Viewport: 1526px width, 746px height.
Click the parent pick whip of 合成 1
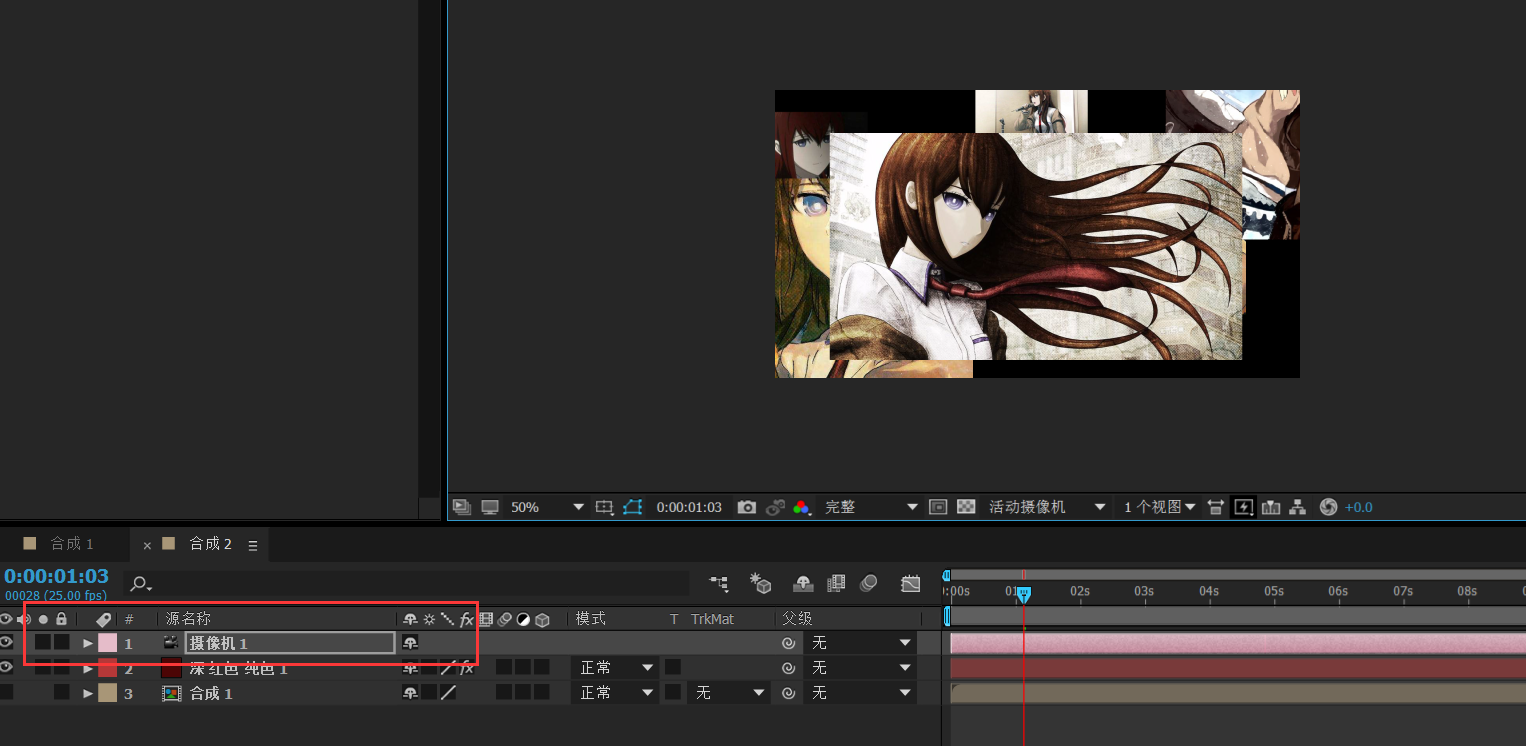pyautogui.click(x=789, y=693)
